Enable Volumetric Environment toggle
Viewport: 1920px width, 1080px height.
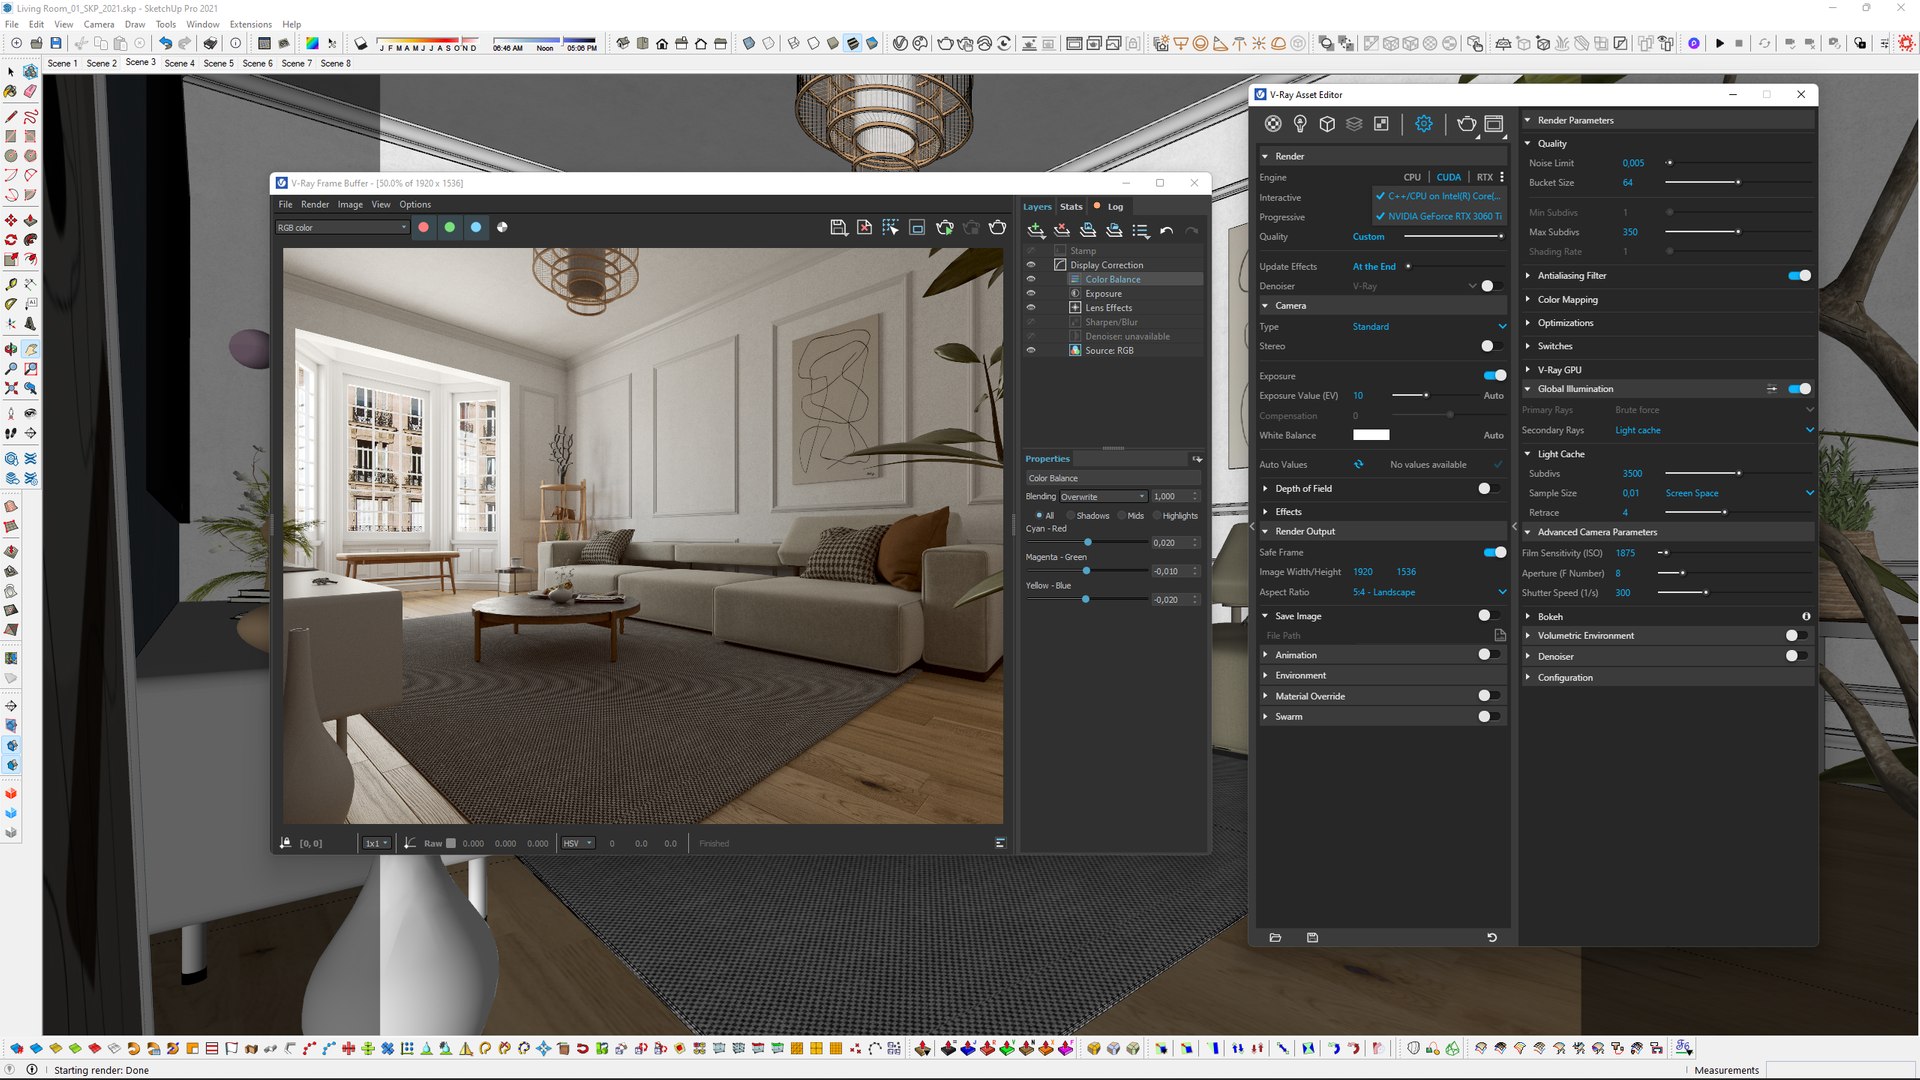click(1796, 636)
